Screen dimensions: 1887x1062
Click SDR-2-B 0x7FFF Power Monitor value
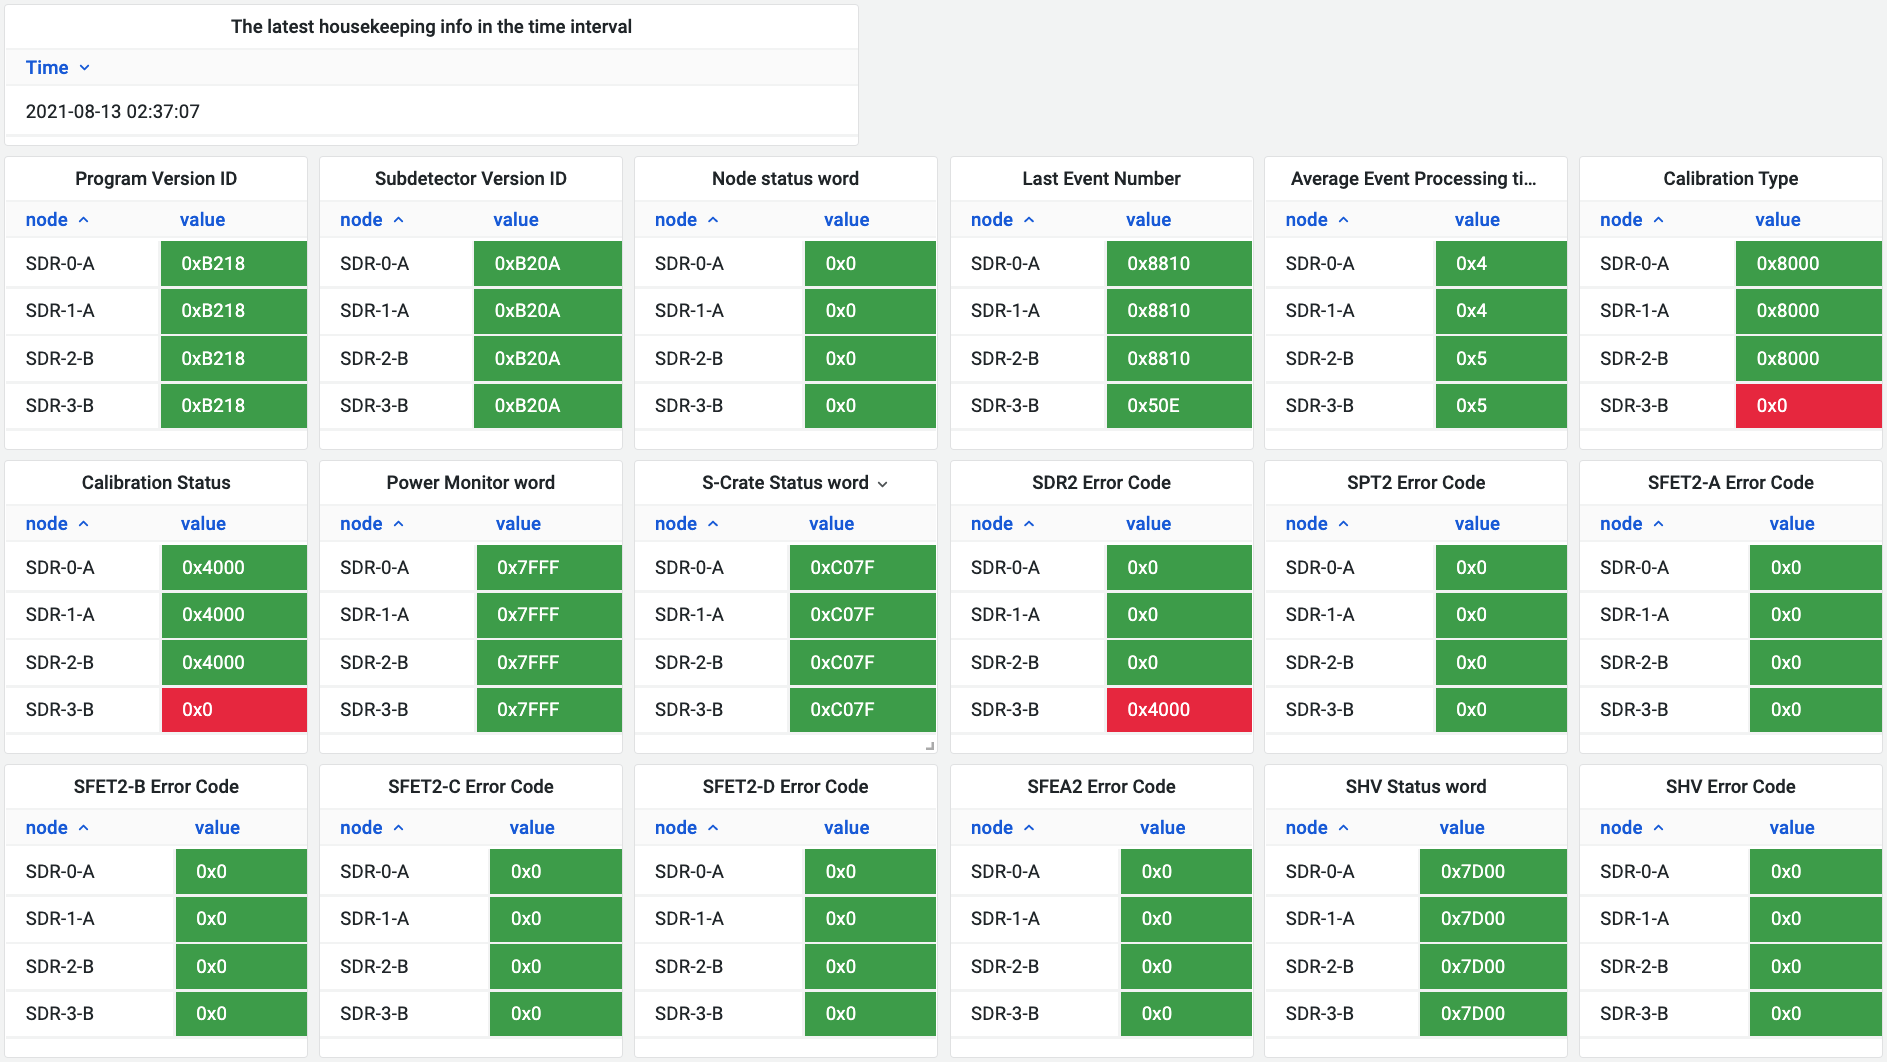[x=549, y=663]
